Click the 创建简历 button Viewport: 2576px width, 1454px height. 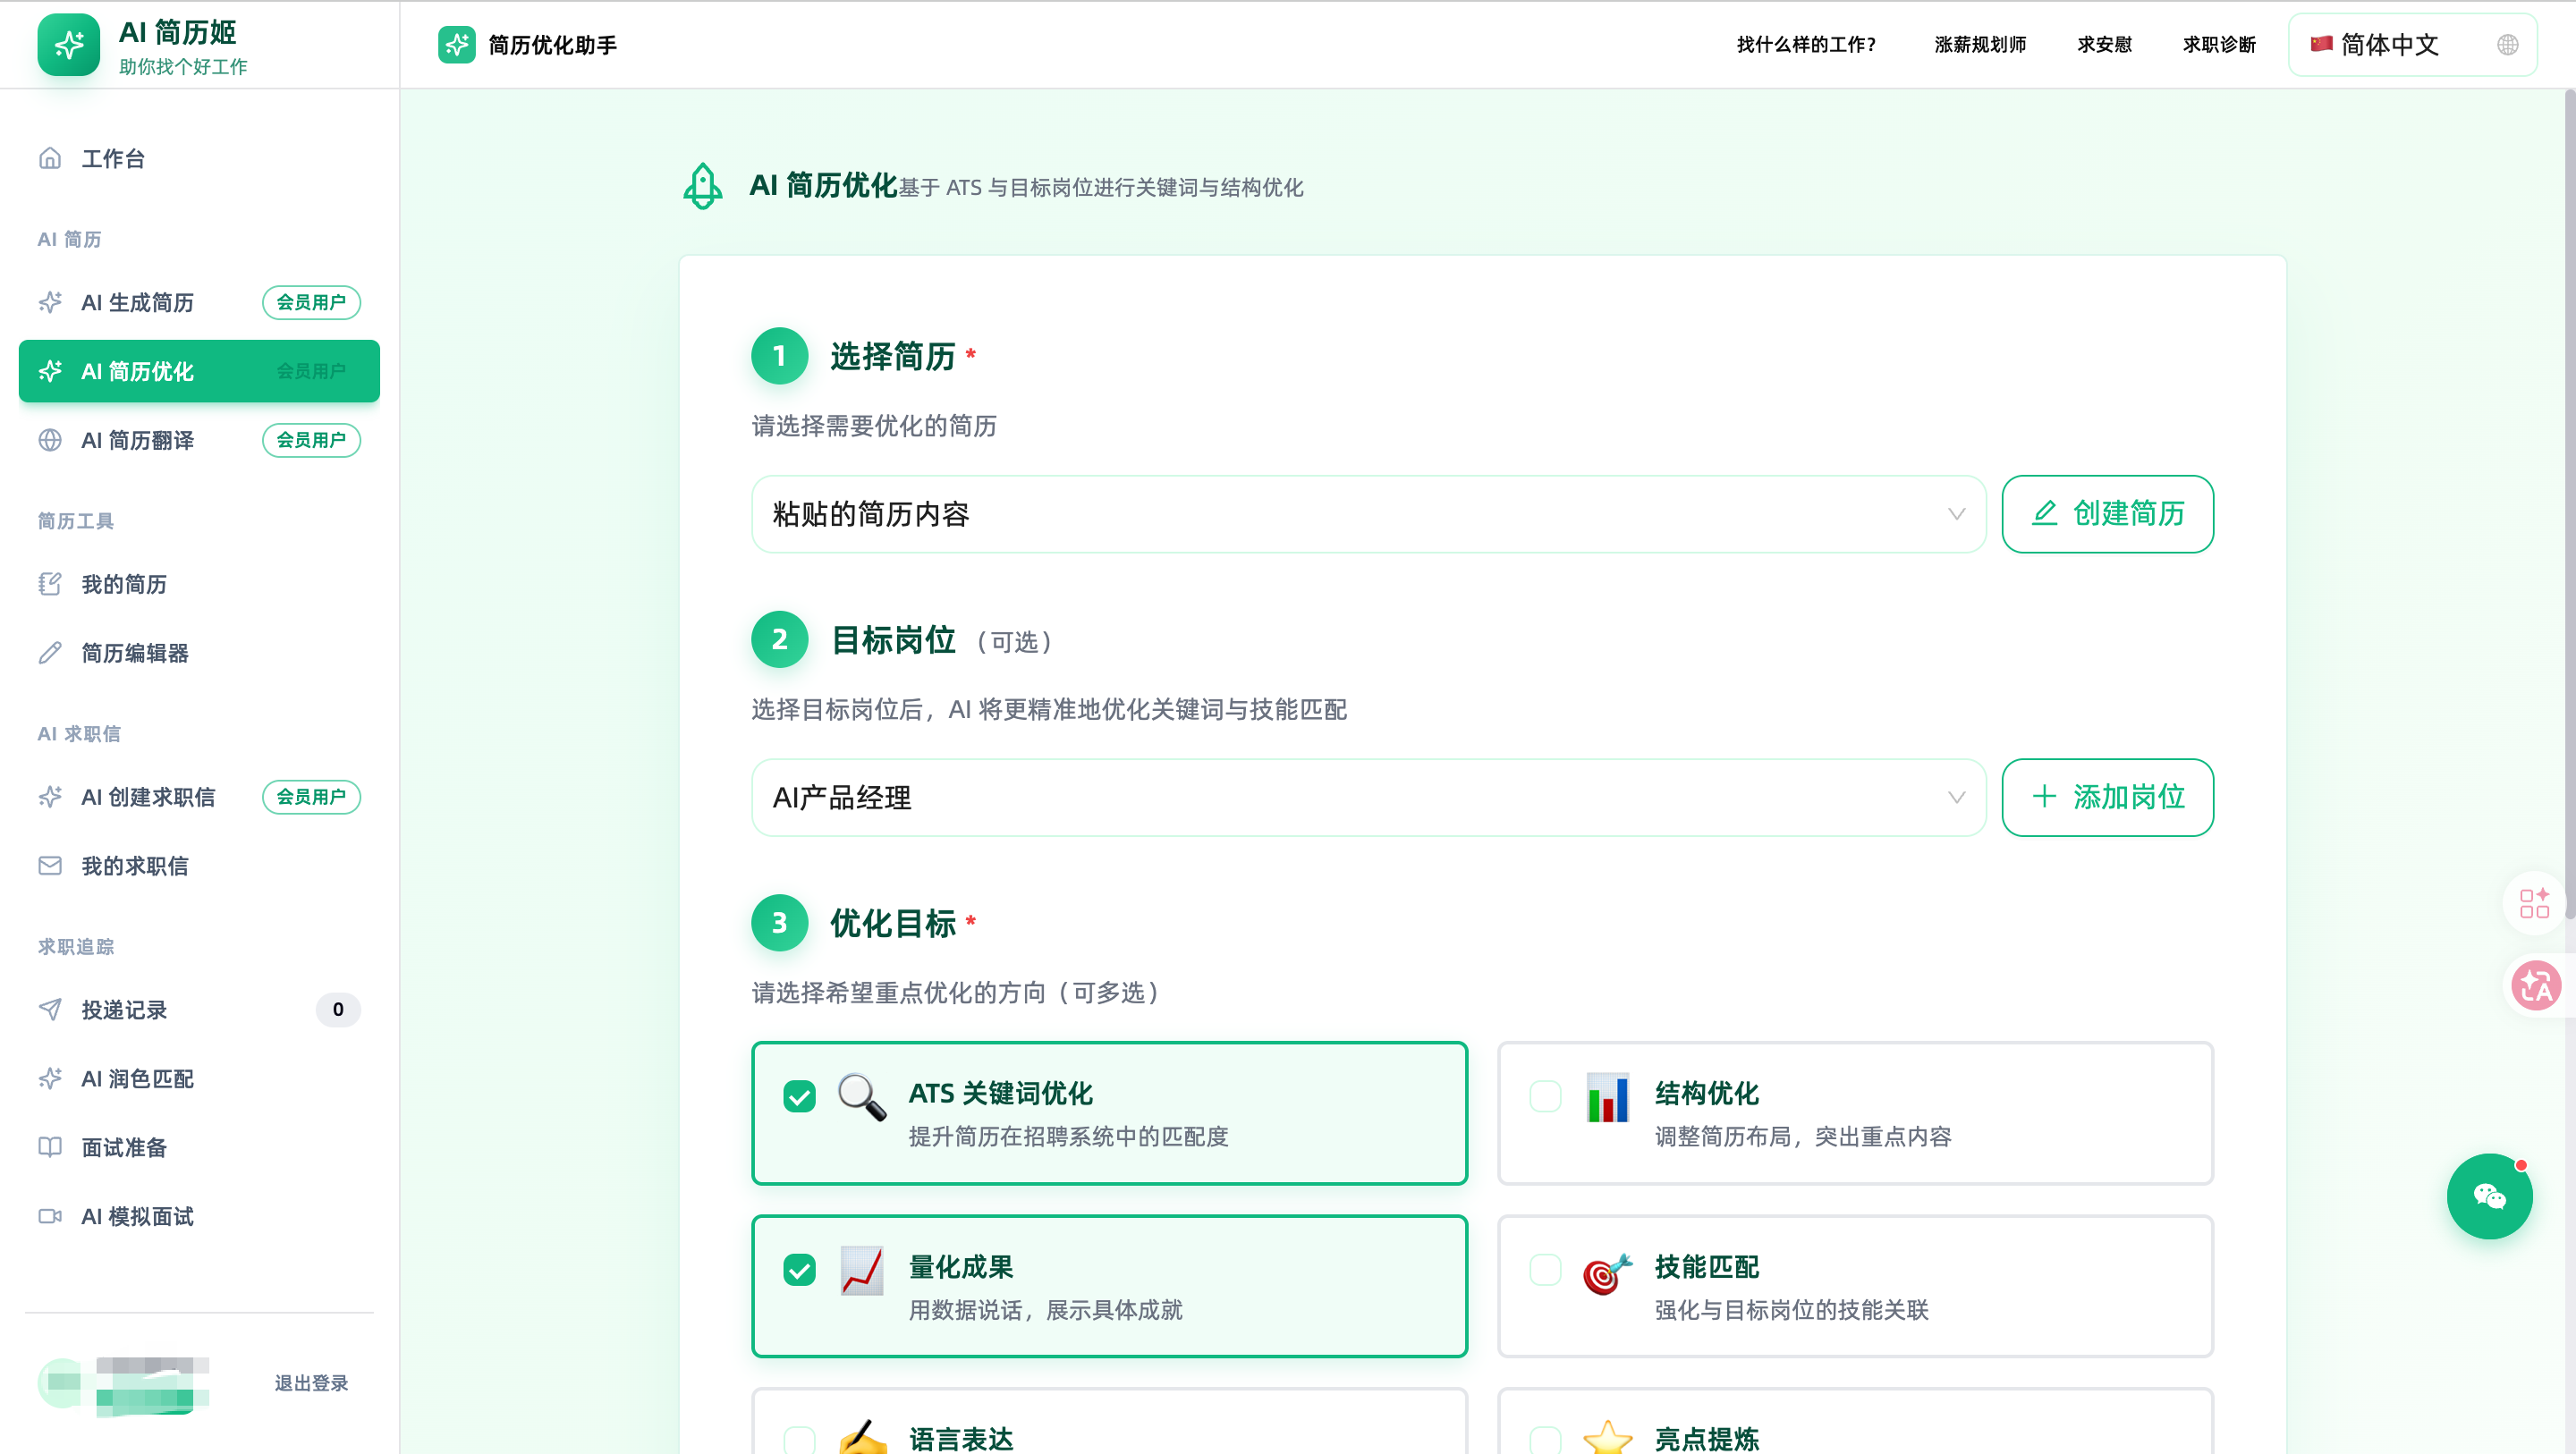[2107, 514]
